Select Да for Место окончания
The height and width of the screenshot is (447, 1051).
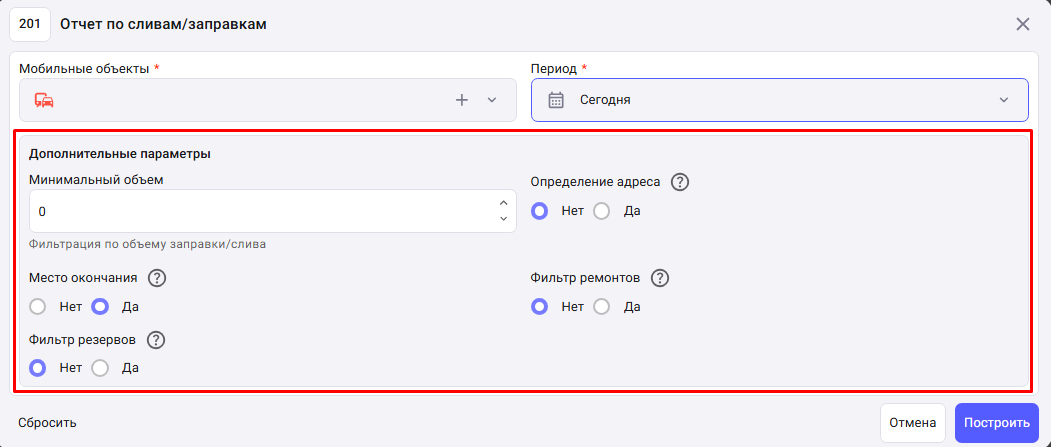coord(100,307)
